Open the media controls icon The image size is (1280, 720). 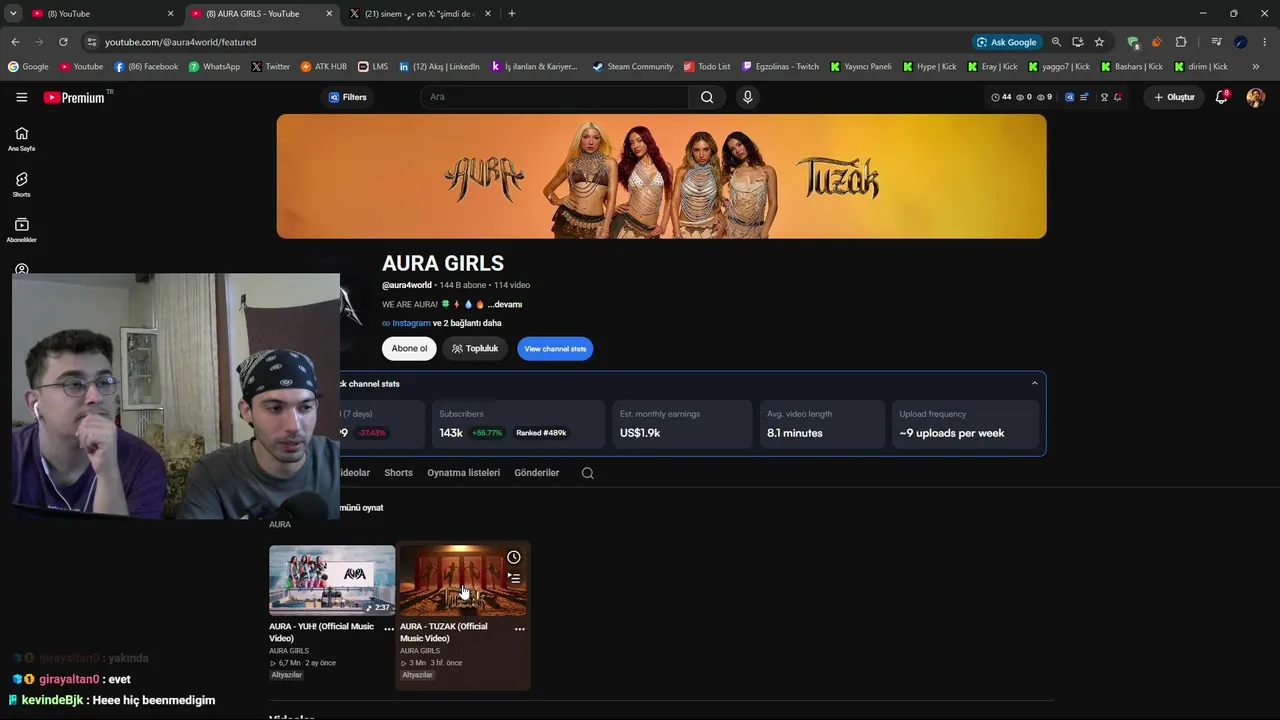tap(1216, 42)
